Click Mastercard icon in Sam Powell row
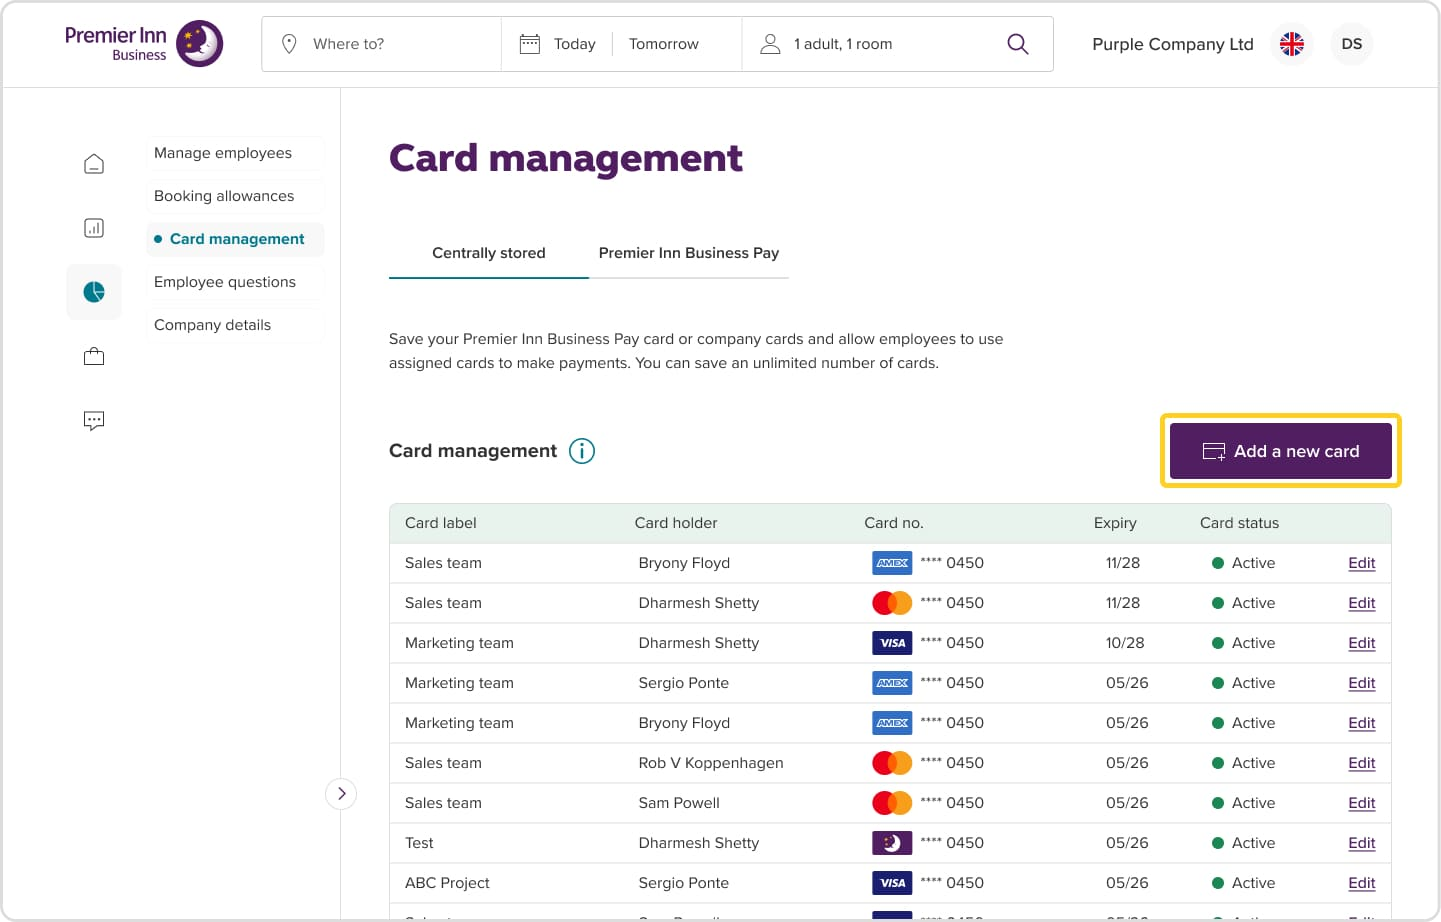 click(892, 803)
